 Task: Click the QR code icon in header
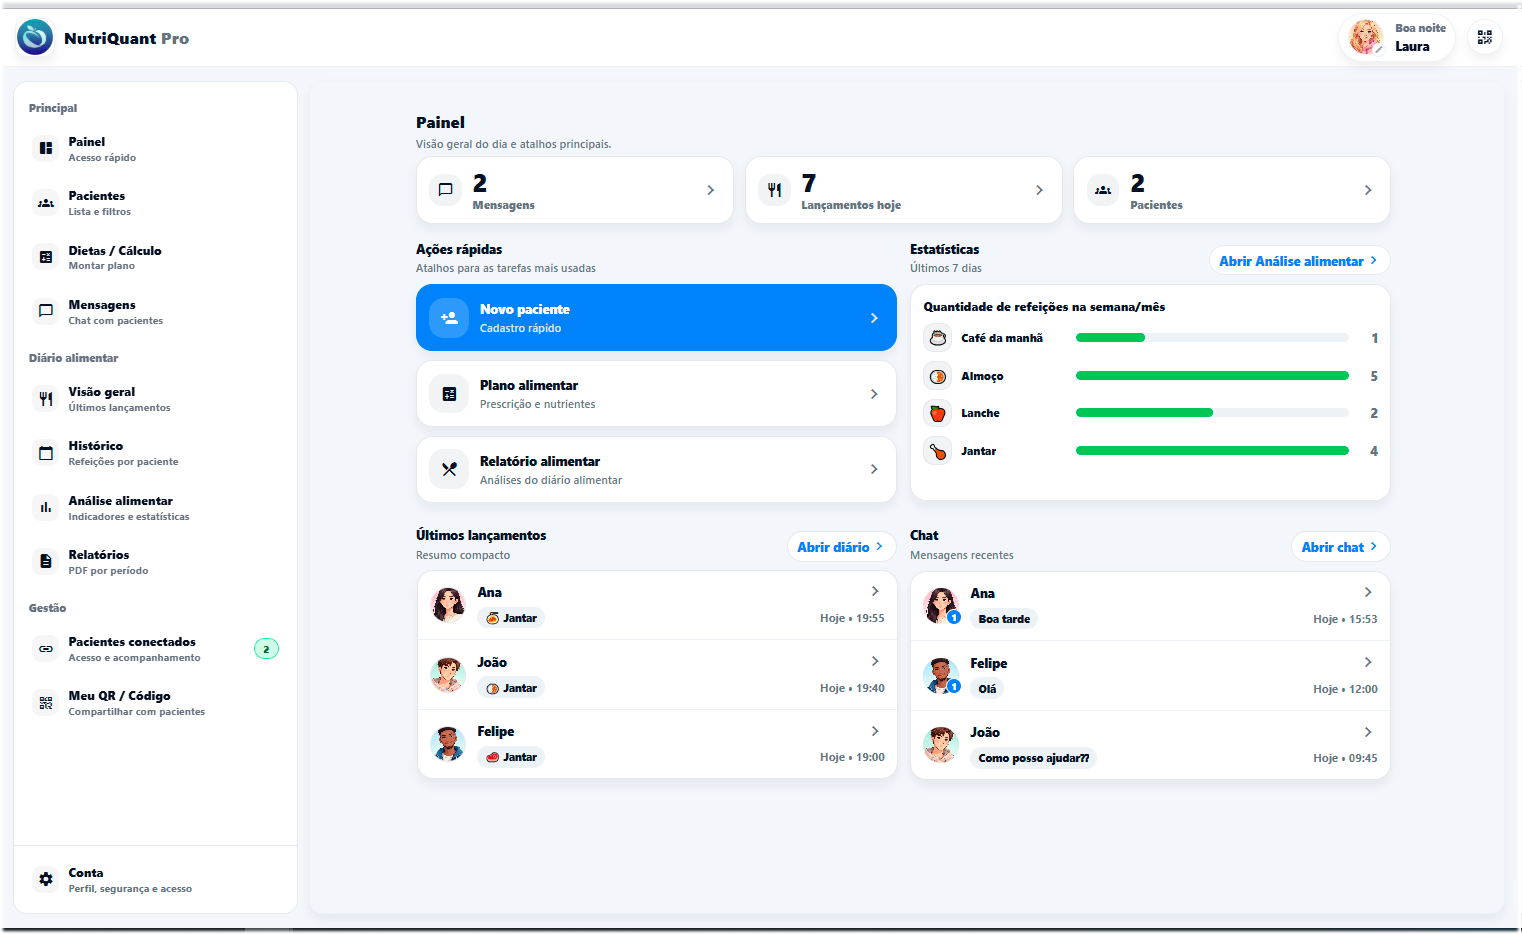(1484, 37)
